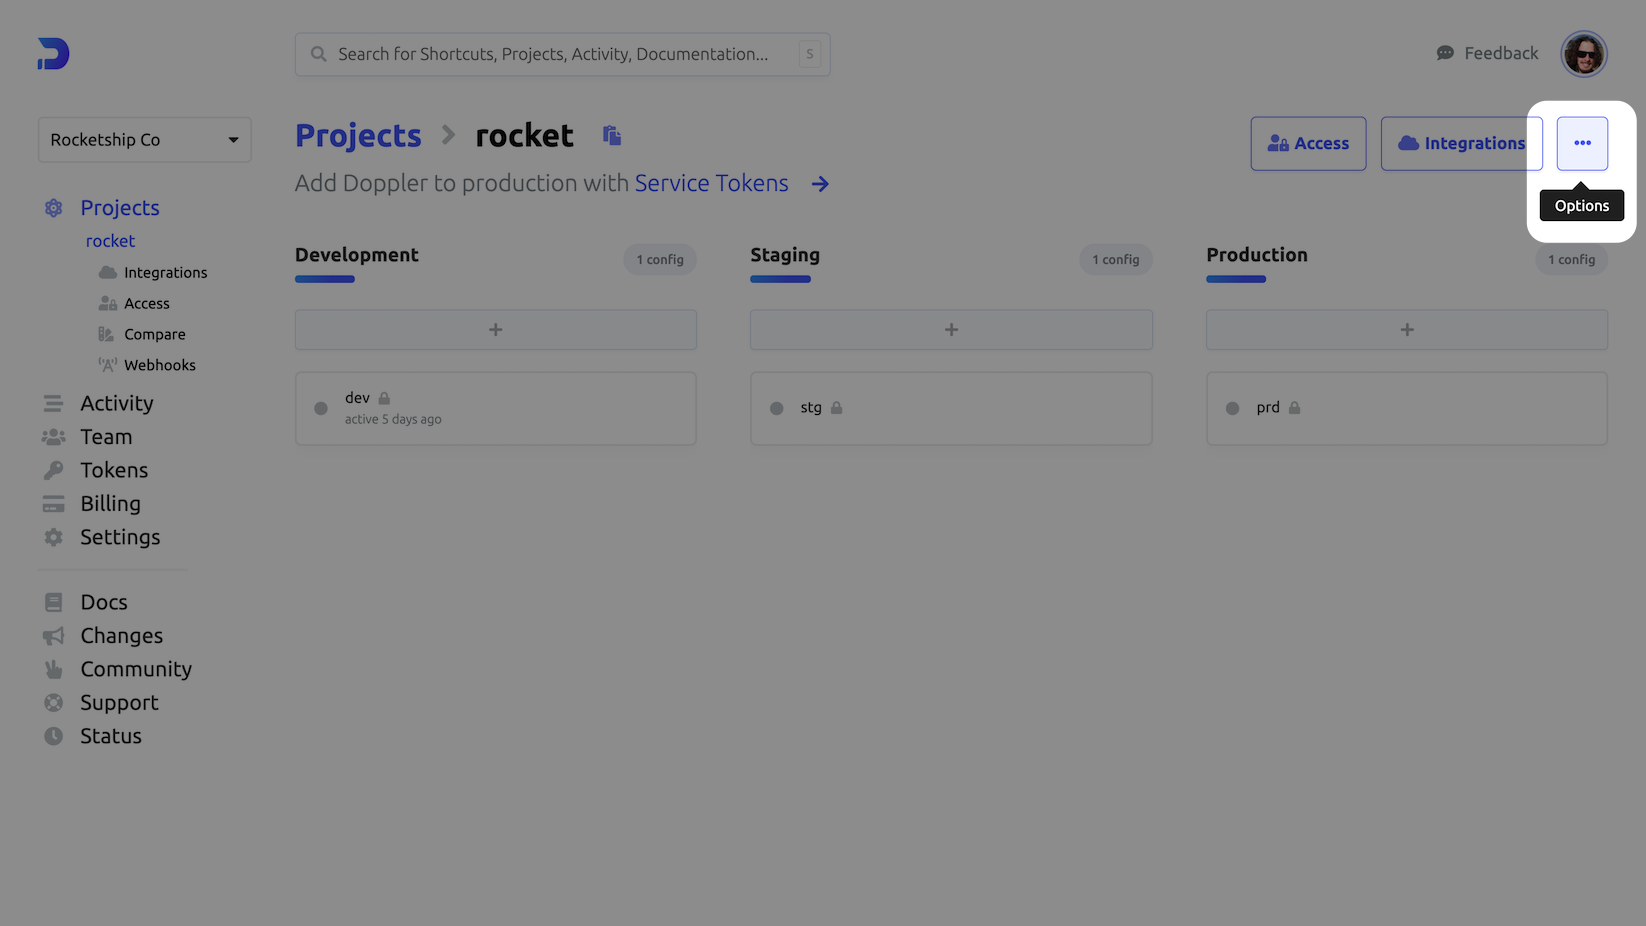
Task: Click the cloud icon beside sidebar Integrations
Action: (107, 272)
